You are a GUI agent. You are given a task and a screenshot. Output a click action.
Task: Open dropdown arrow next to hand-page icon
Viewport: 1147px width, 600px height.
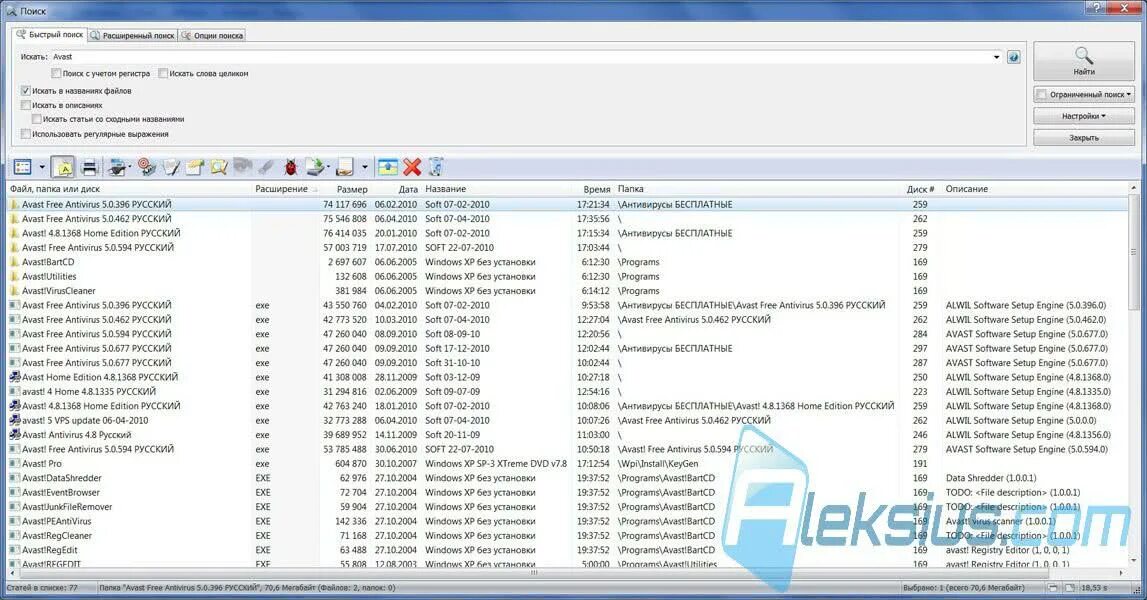364,168
